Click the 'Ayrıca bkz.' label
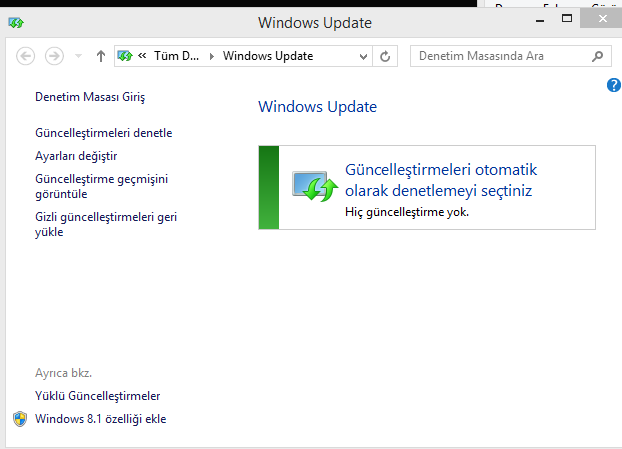Image resolution: width=622 pixels, height=449 pixels. point(63,373)
